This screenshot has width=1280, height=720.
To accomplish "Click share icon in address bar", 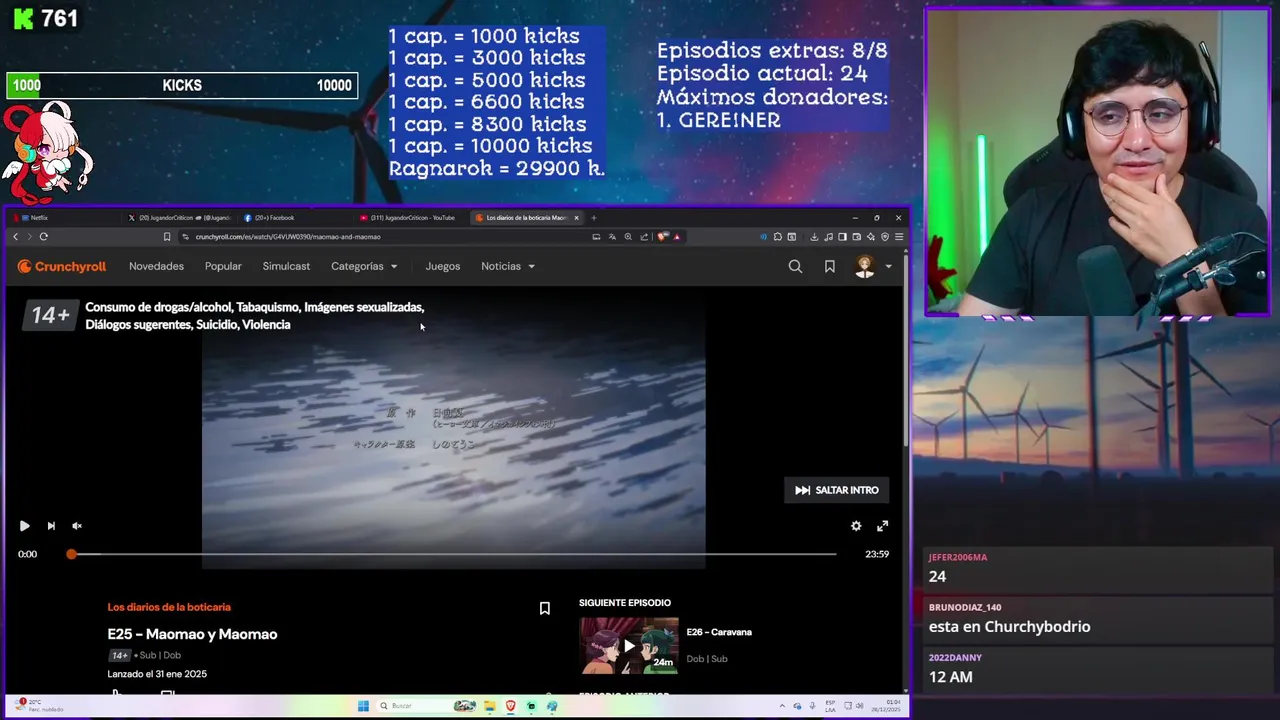I will [644, 237].
